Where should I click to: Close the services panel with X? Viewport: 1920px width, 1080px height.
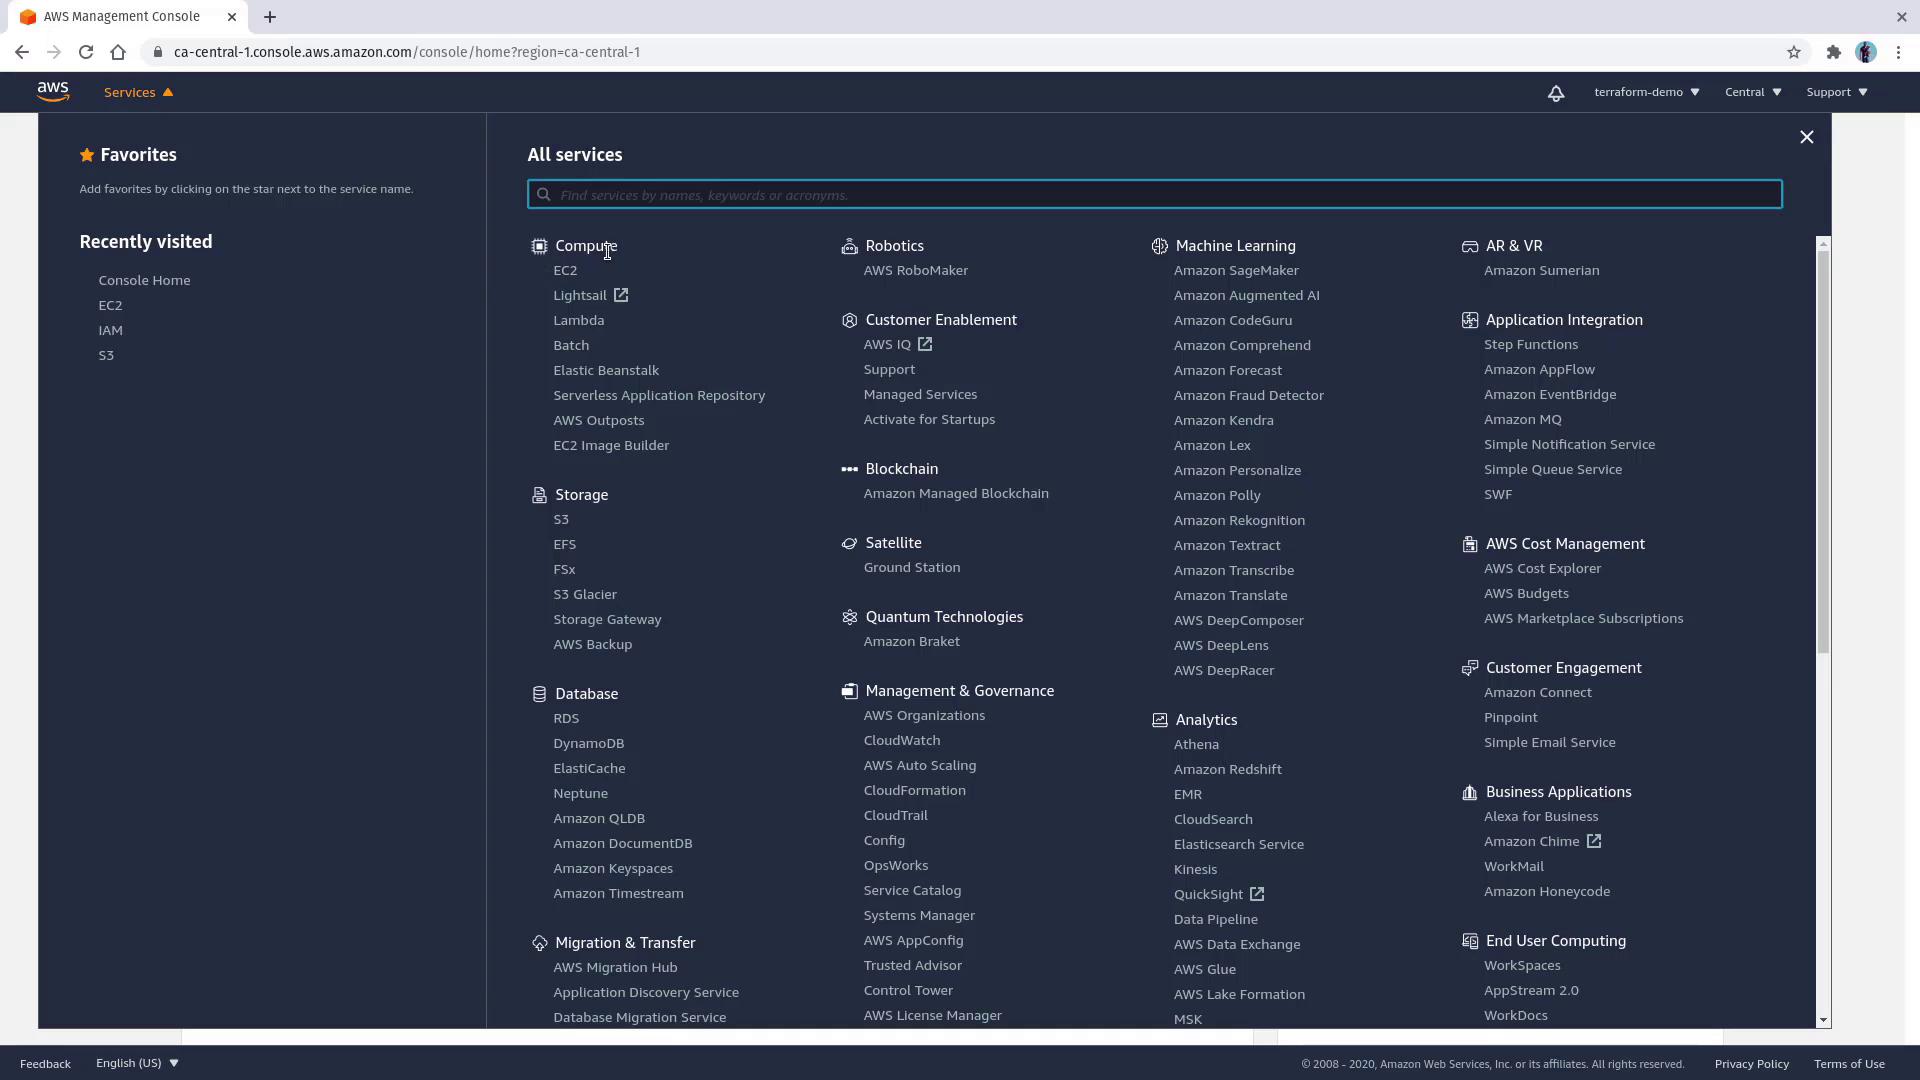[x=1806, y=137]
